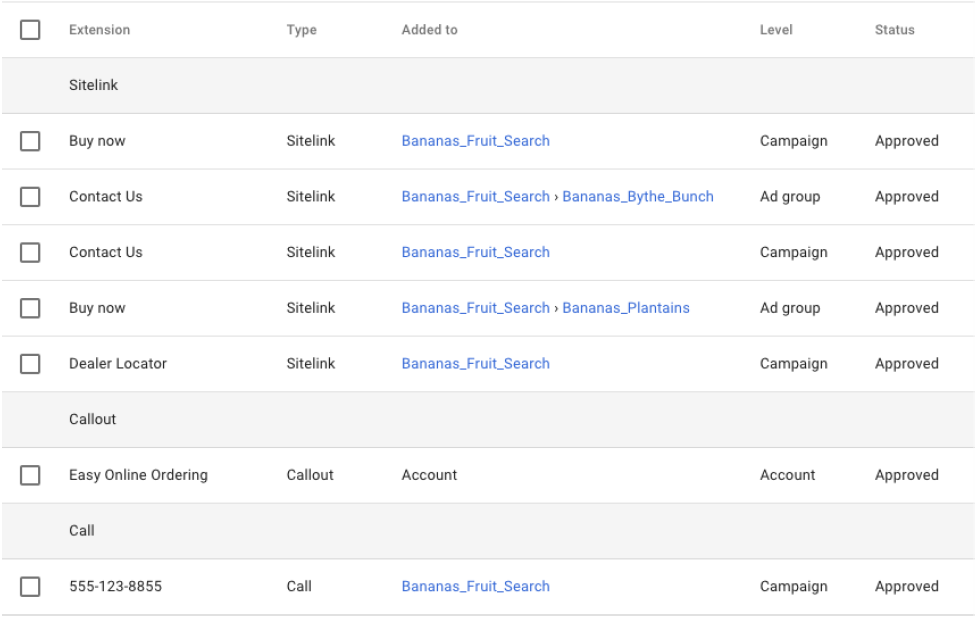Check the 555-123-8855 call row checkbox
The height and width of the screenshot is (618, 979).
pos(30,586)
